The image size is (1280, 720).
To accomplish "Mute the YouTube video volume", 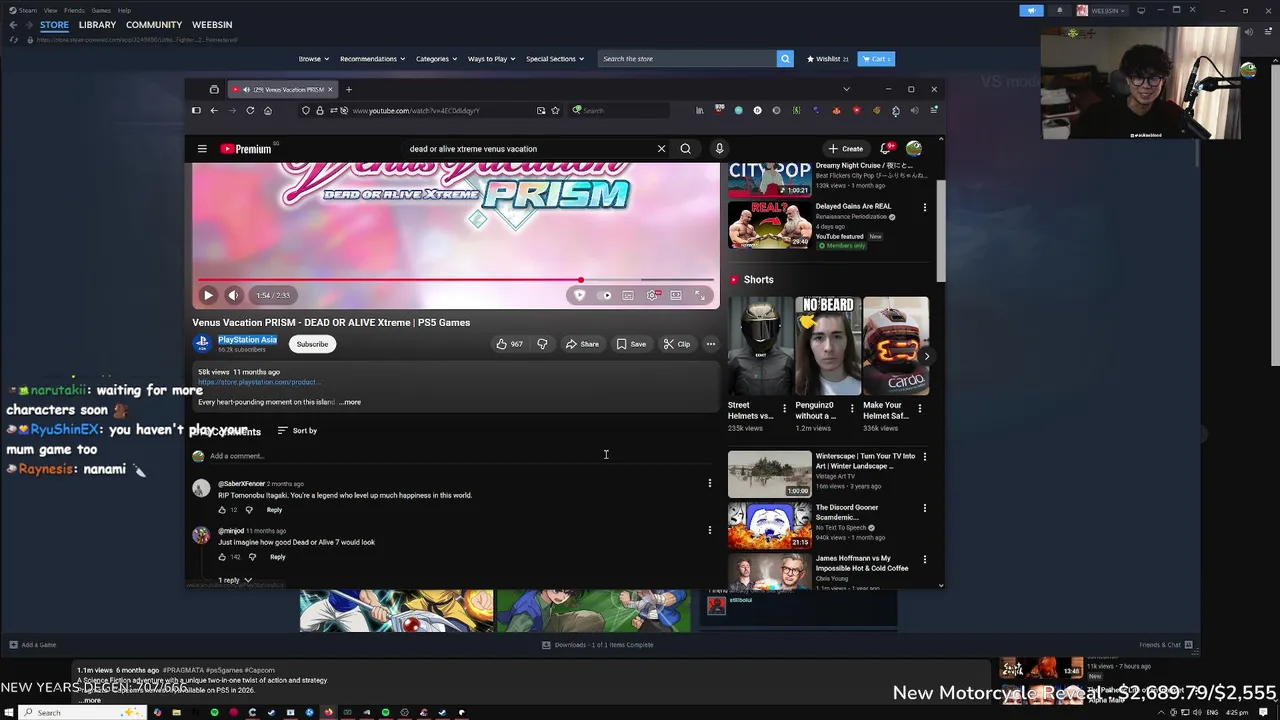I will tap(233, 295).
